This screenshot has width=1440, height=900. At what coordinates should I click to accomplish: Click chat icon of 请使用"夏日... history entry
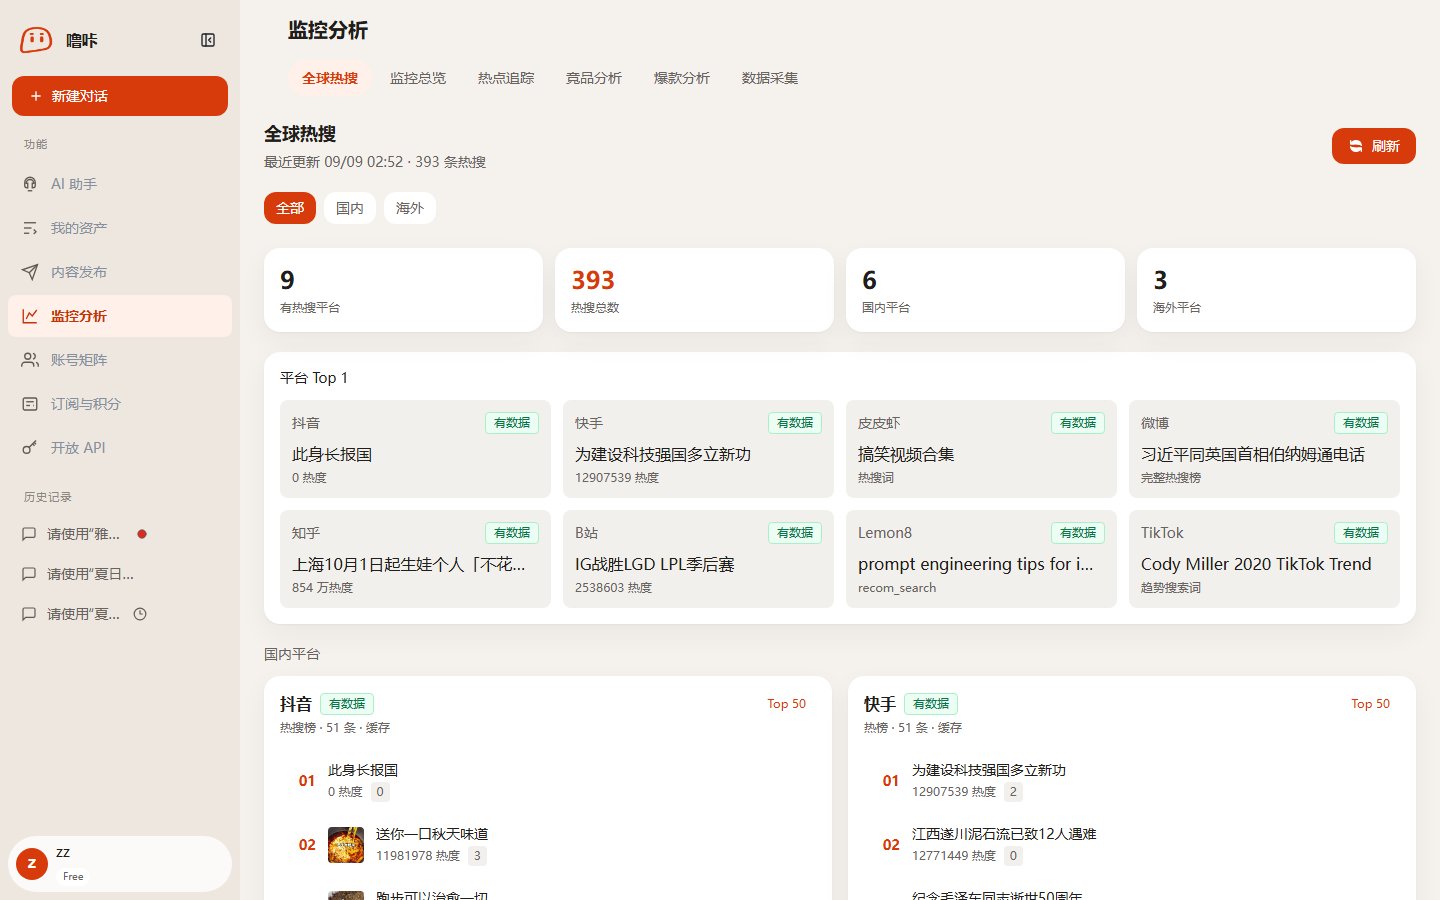point(29,574)
